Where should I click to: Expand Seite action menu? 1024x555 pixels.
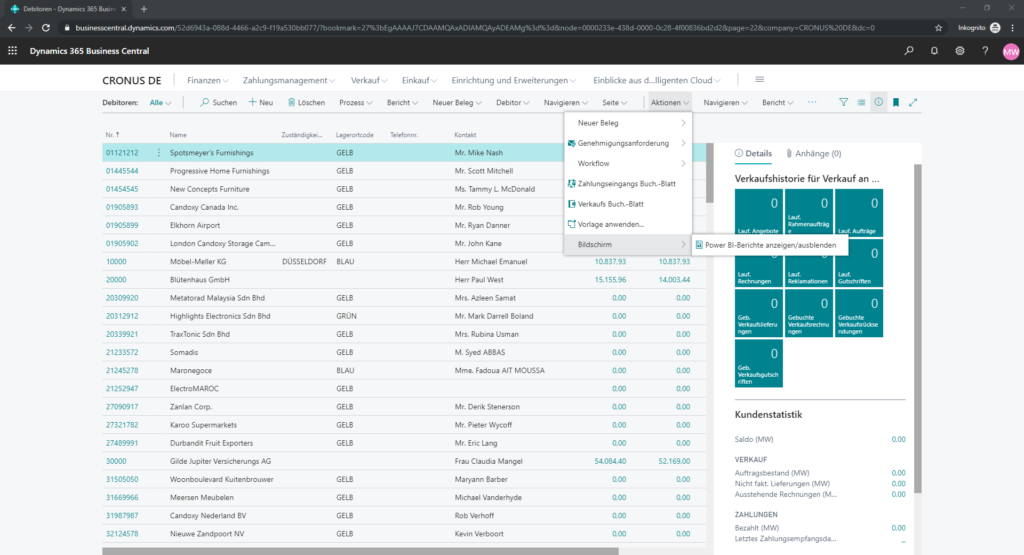[615, 103]
